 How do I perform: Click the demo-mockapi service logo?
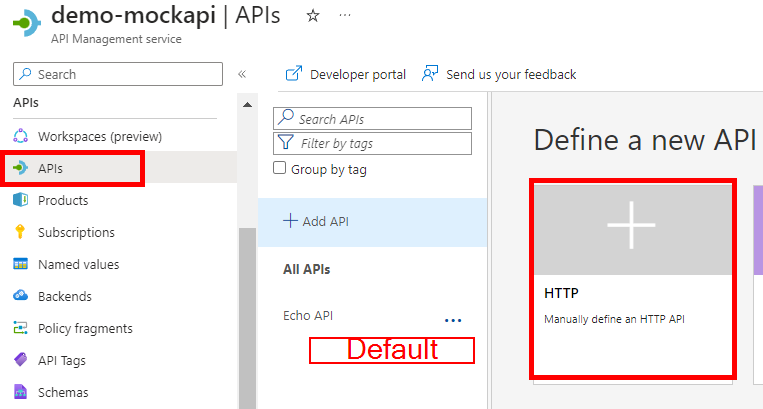pyautogui.click(x=27, y=23)
